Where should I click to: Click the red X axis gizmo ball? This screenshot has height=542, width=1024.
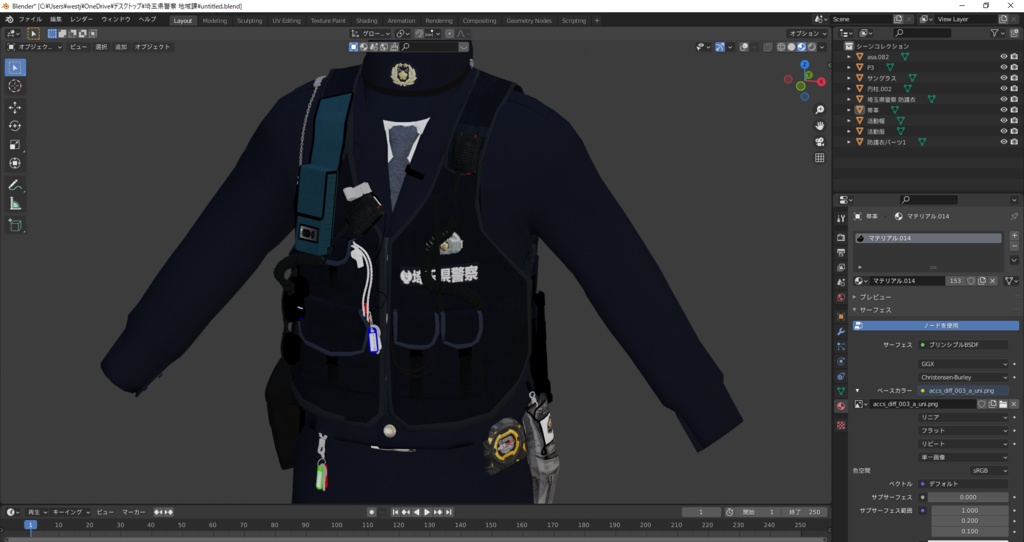pyautogui.click(x=822, y=82)
